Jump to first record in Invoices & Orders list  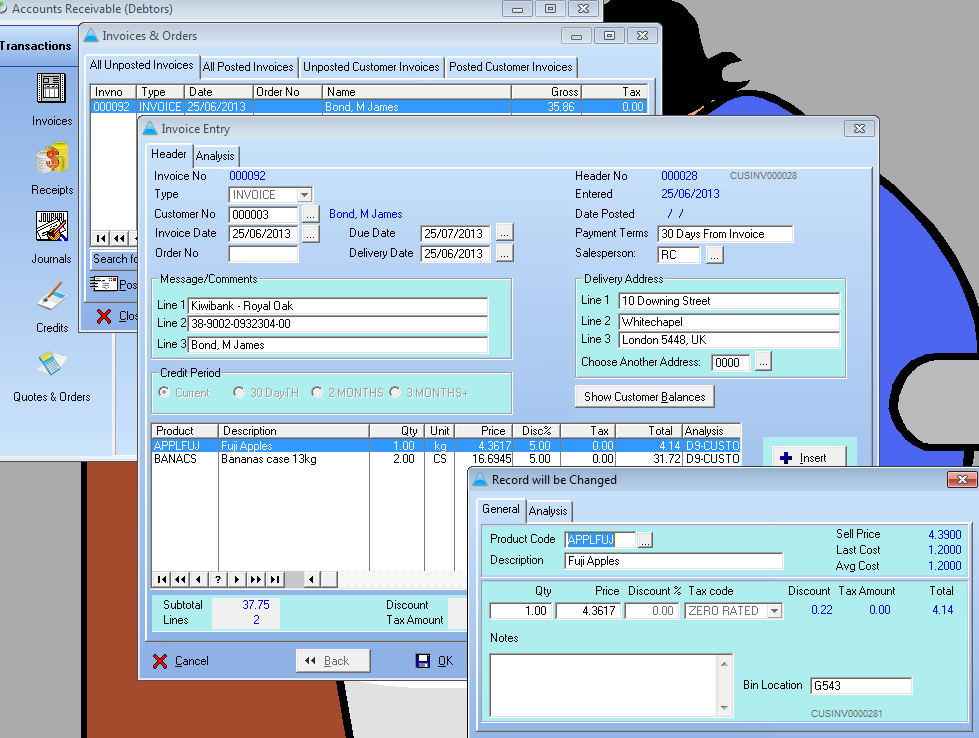101,239
